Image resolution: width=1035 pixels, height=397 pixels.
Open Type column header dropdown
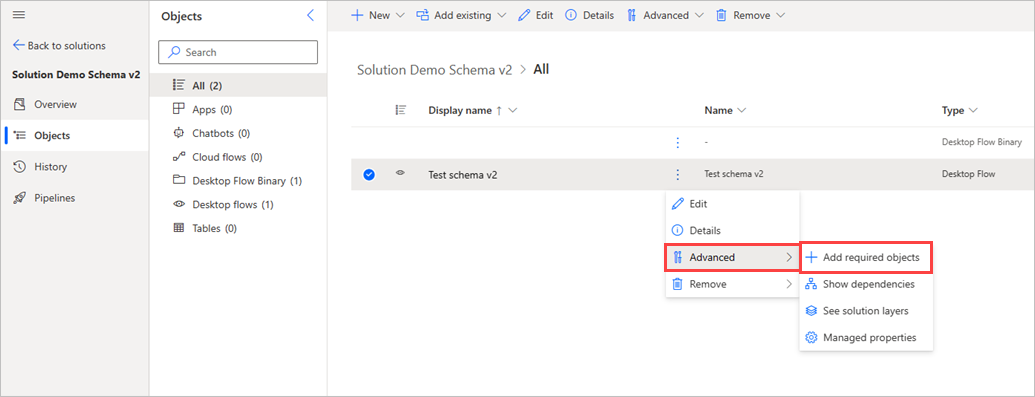point(960,110)
